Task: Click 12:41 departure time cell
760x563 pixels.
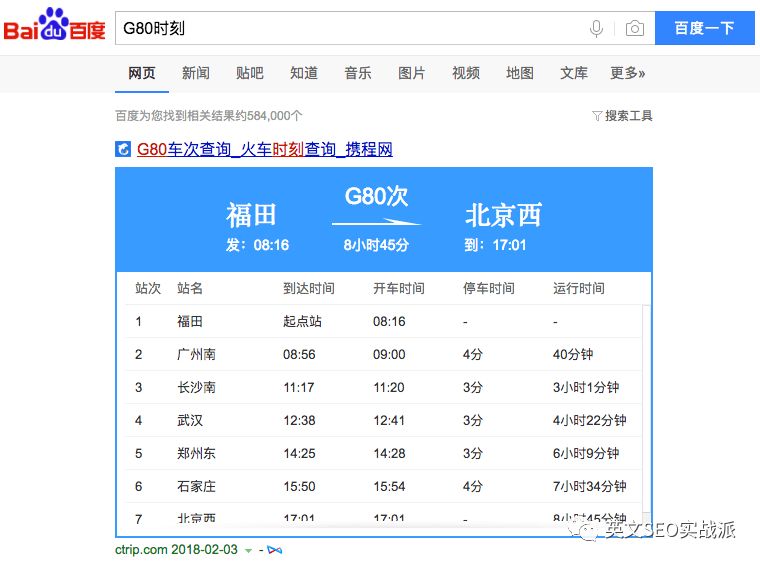Action: [389, 420]
